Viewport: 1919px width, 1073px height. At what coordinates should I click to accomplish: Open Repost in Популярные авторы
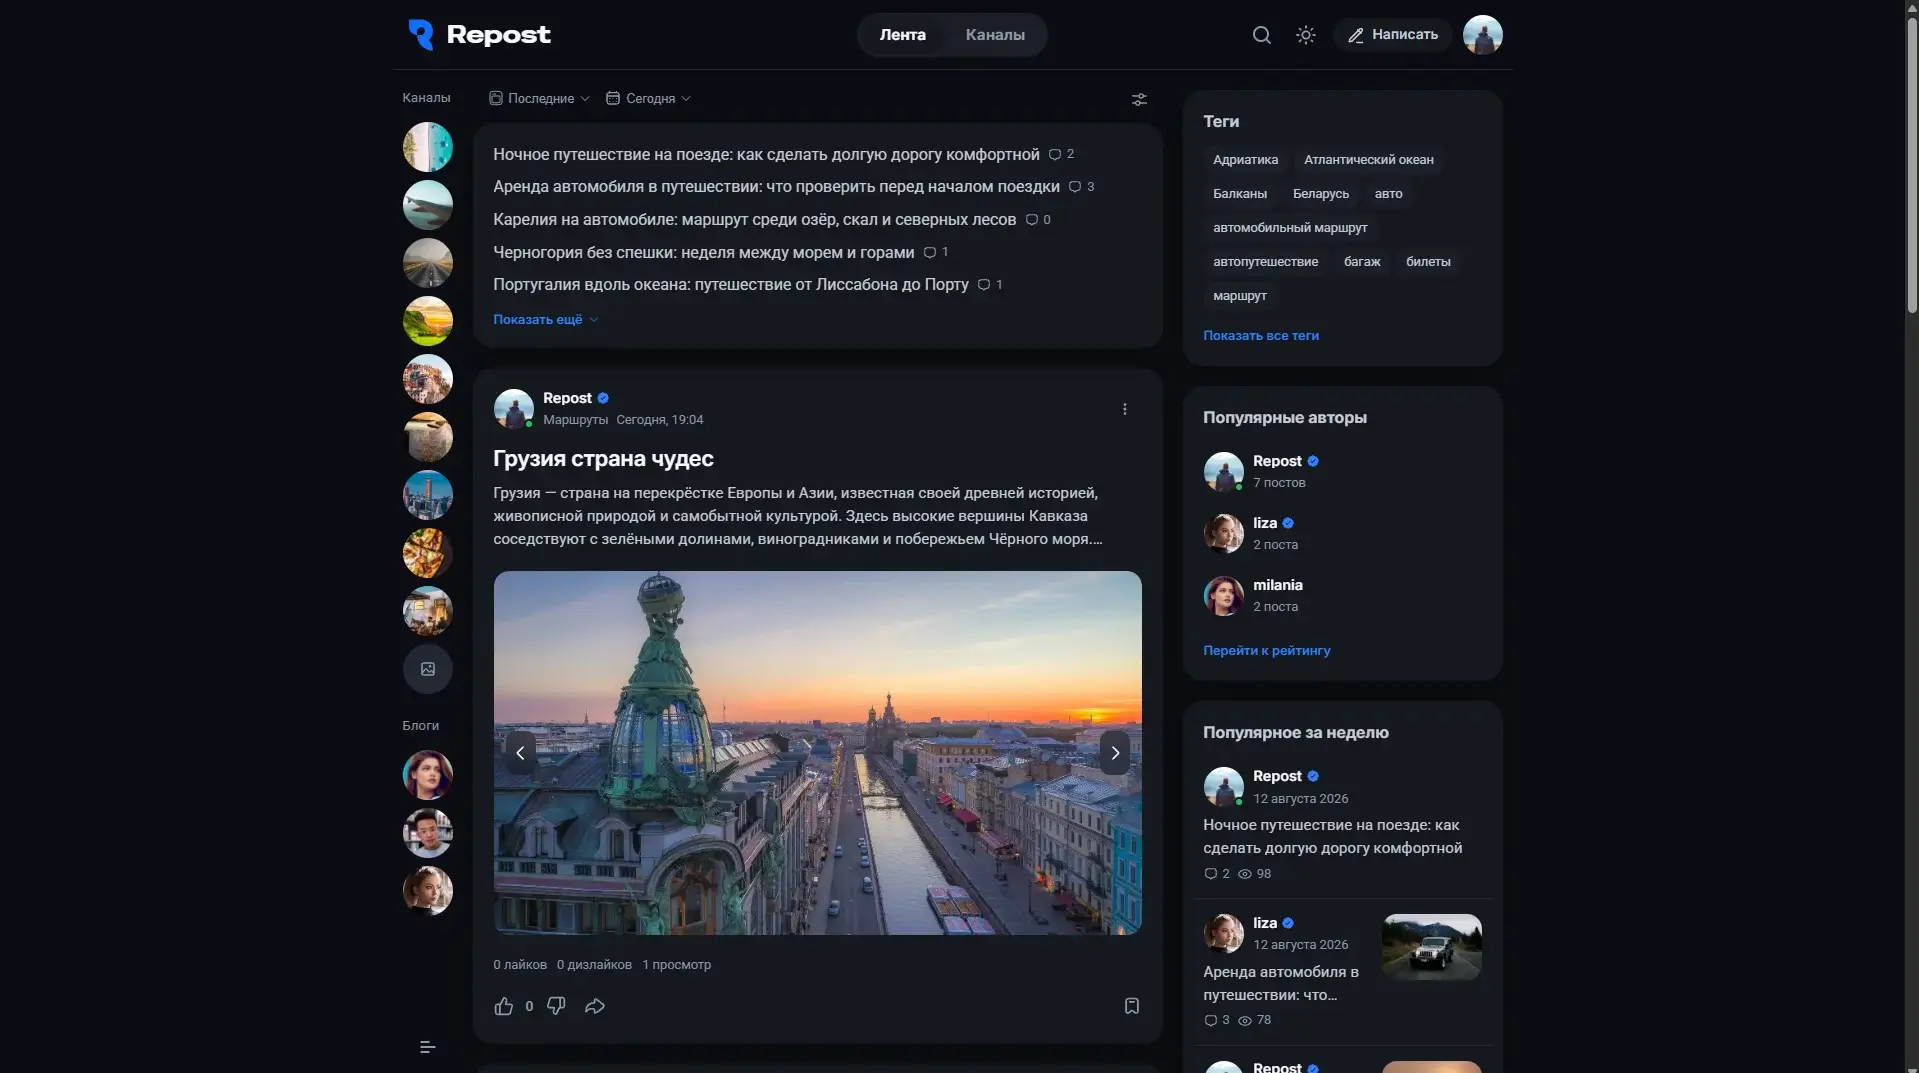1277,461
